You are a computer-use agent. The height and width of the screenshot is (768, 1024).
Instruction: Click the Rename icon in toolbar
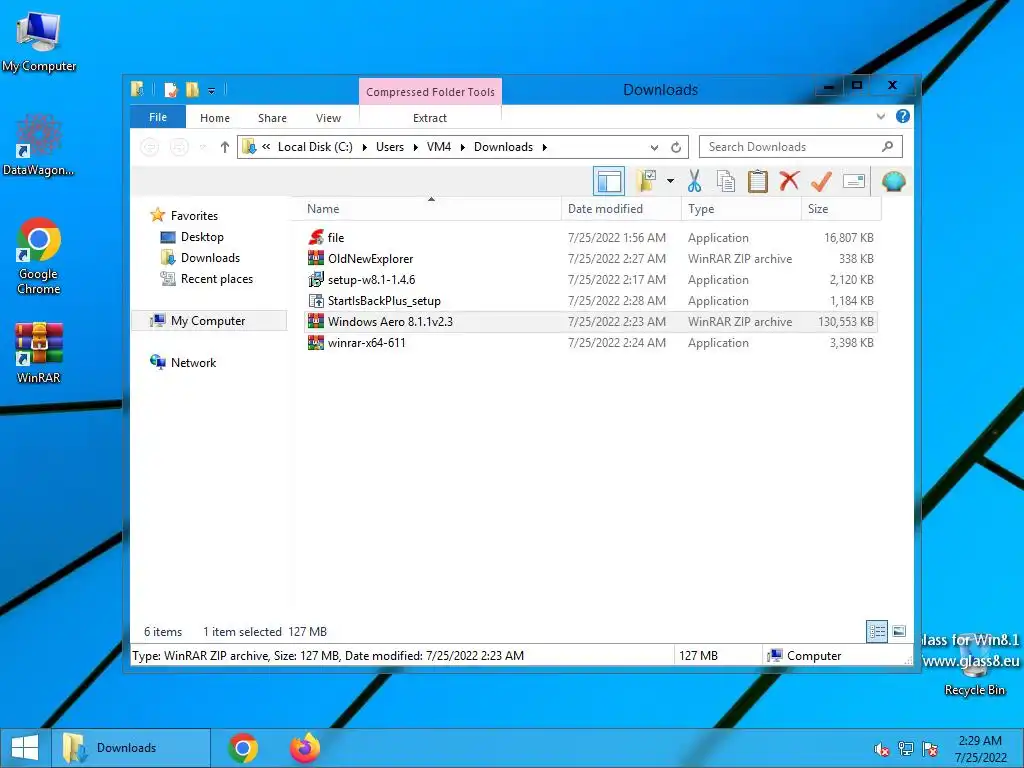[x=854, y=181]
